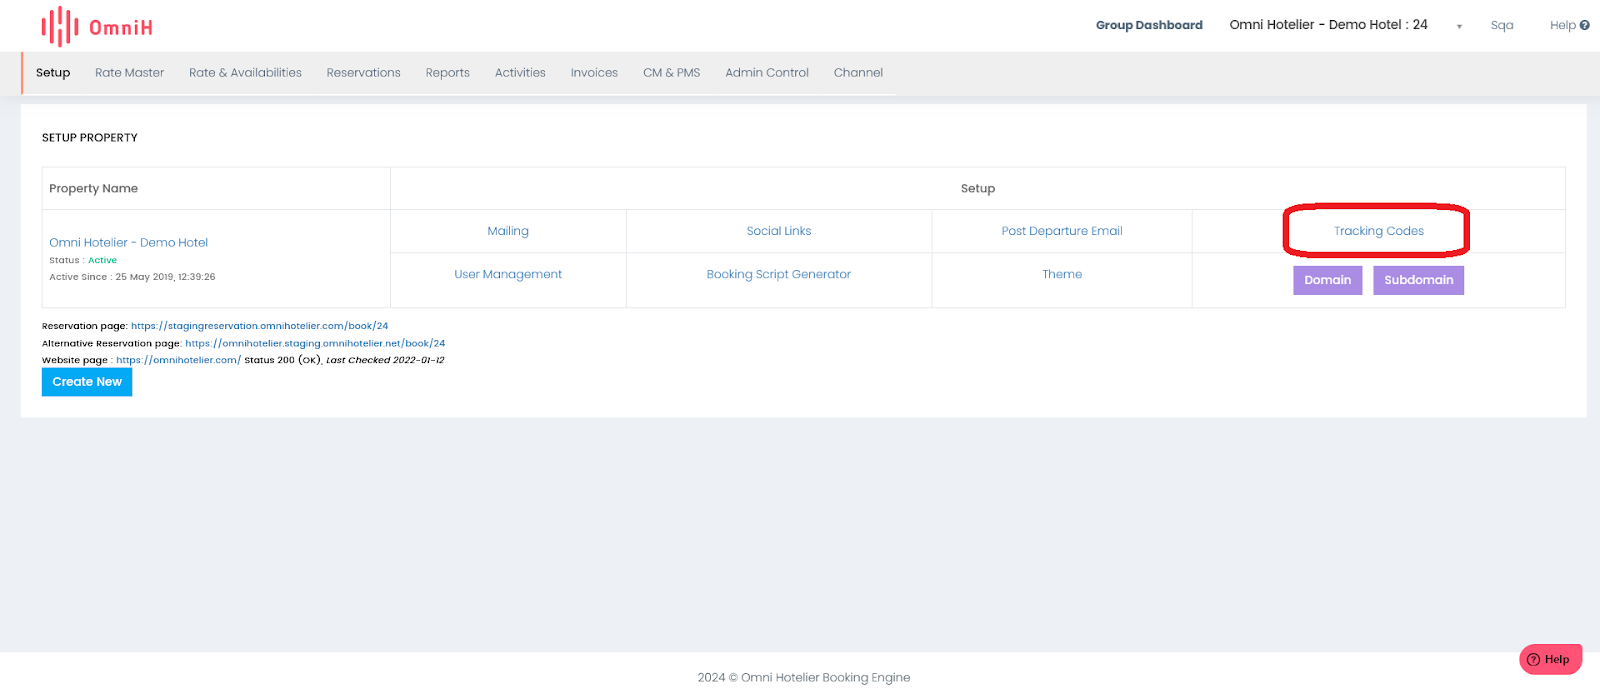The width and height of the screenshot is (1600, 699).
Task: Click the purple Domain button
Action: [1327, 280]
